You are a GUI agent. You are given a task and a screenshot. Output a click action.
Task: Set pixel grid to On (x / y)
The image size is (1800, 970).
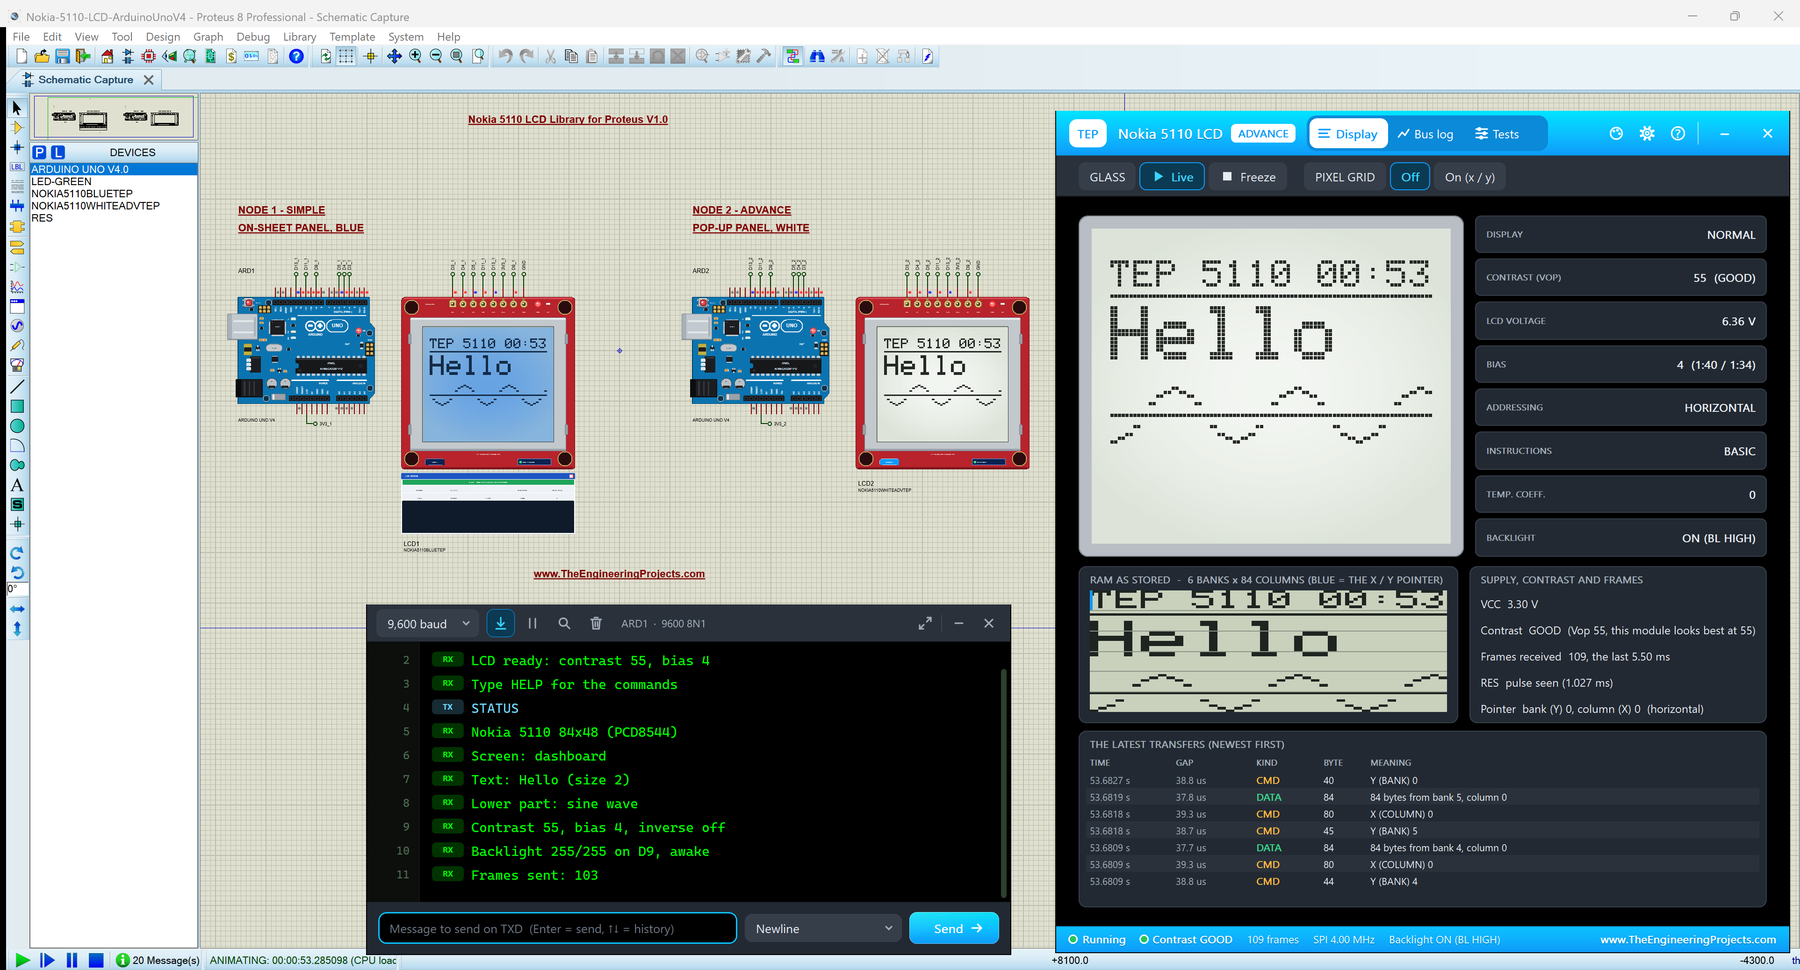[1470, 177]
